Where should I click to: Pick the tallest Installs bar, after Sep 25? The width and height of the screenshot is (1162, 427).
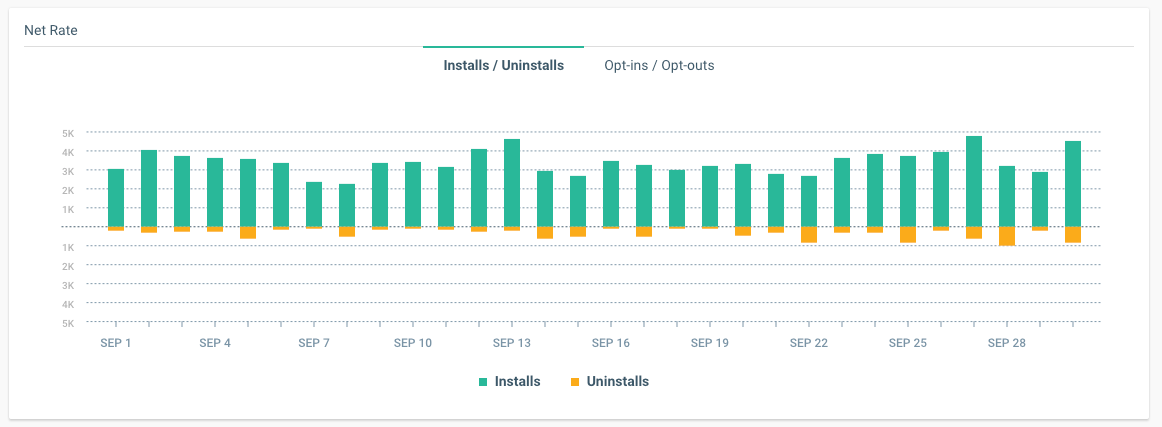(x=974, y=181)
